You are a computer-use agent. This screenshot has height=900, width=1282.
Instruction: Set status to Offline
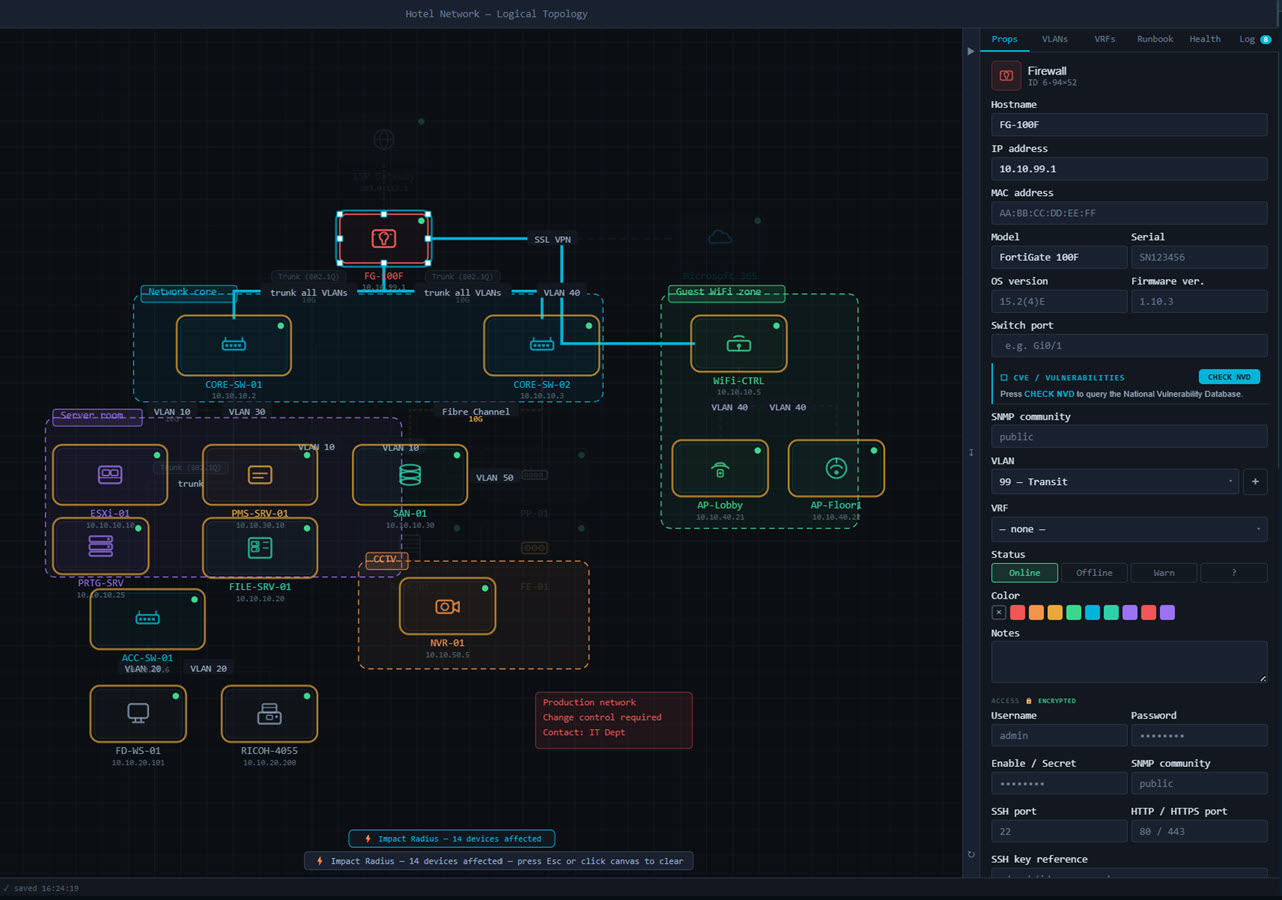click(1094, 573)
